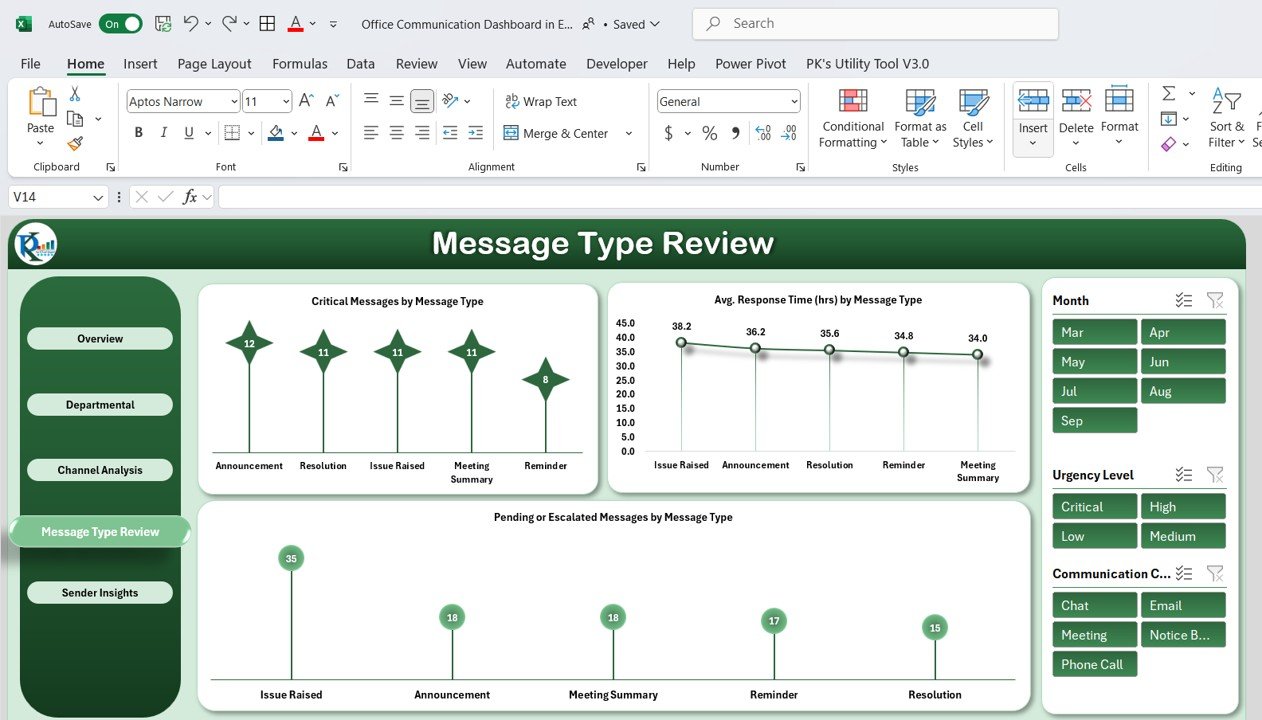Image resolution: width=1262 pixels, height=720 pixels.
Task: Open Conditional Formatting in Styles group
Action: click(x=852, y=118)
